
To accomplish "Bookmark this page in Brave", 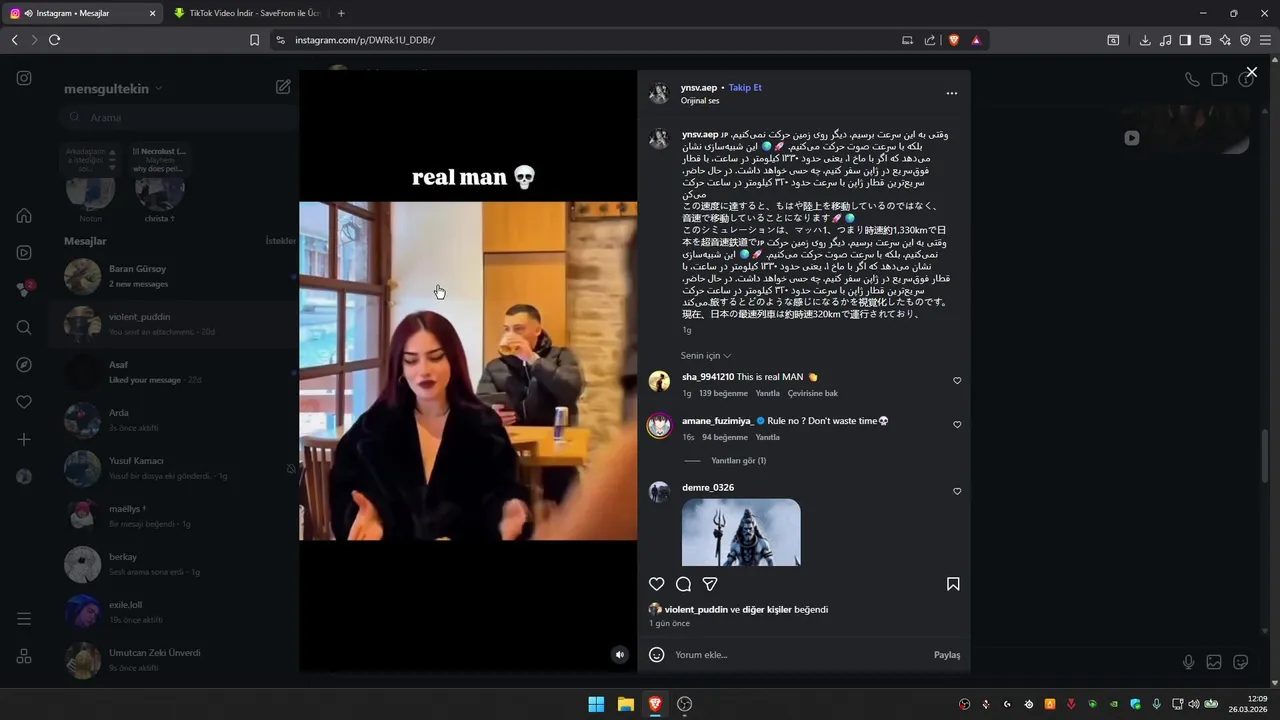I will [x=254, y=40].
